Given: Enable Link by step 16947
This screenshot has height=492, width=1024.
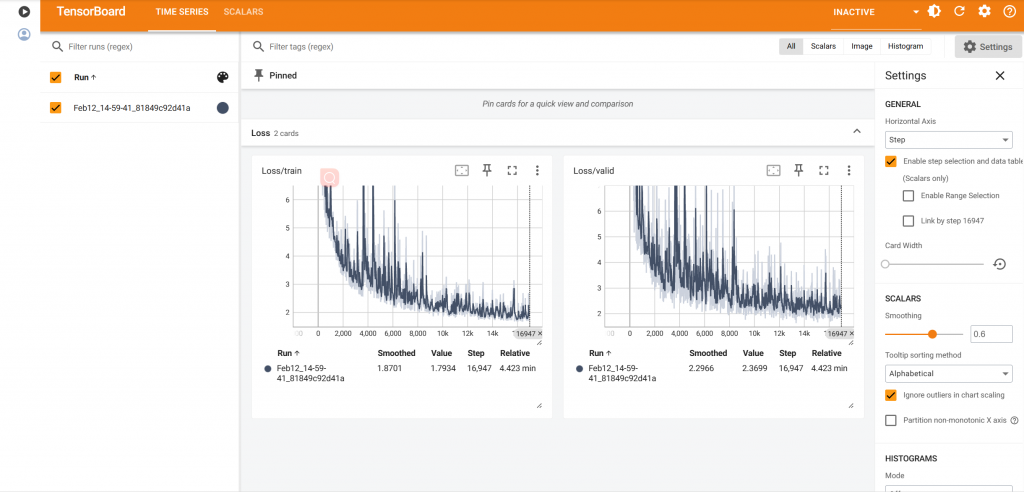Looking at the screenshot, I should click(908, 221).
